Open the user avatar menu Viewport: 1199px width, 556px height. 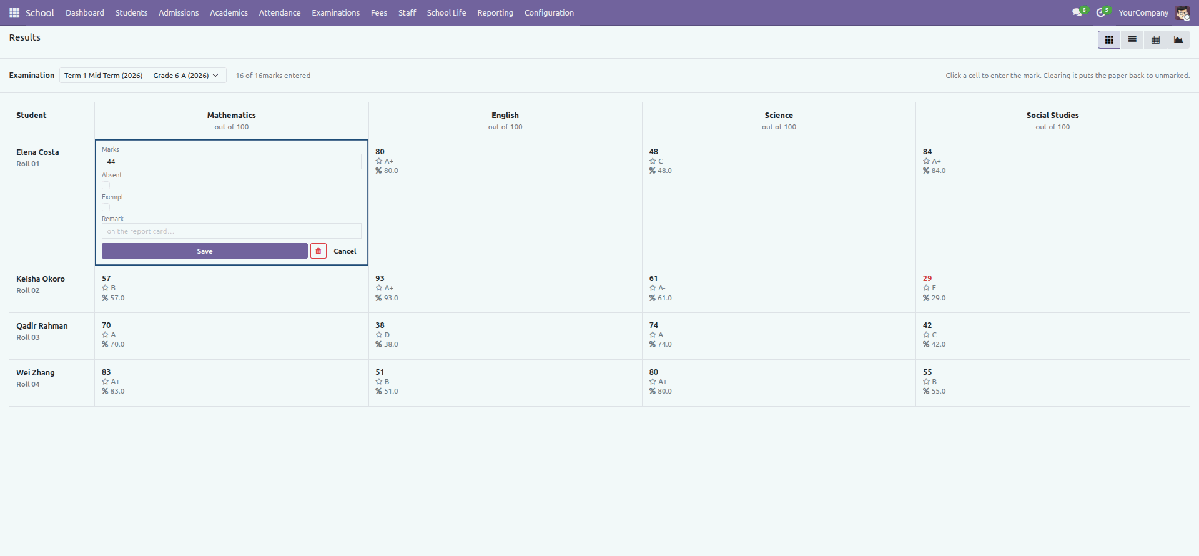(1182, 13)
